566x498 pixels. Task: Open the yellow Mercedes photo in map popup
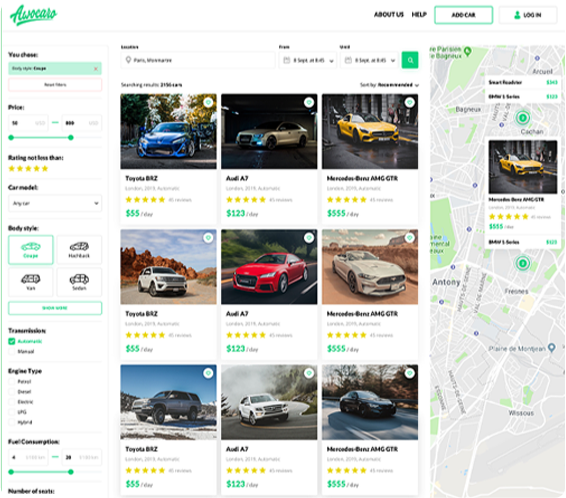[523, 167]
